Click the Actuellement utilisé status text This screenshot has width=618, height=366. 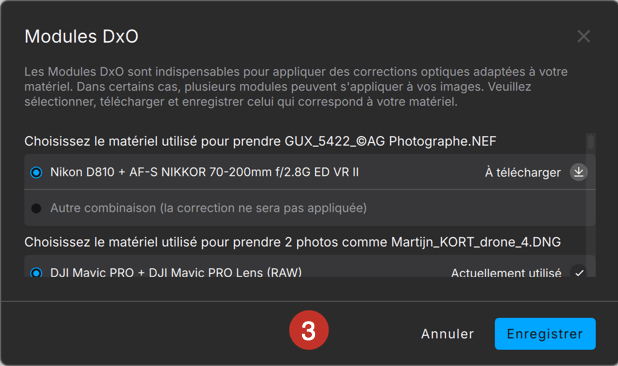tap(506, 273)
